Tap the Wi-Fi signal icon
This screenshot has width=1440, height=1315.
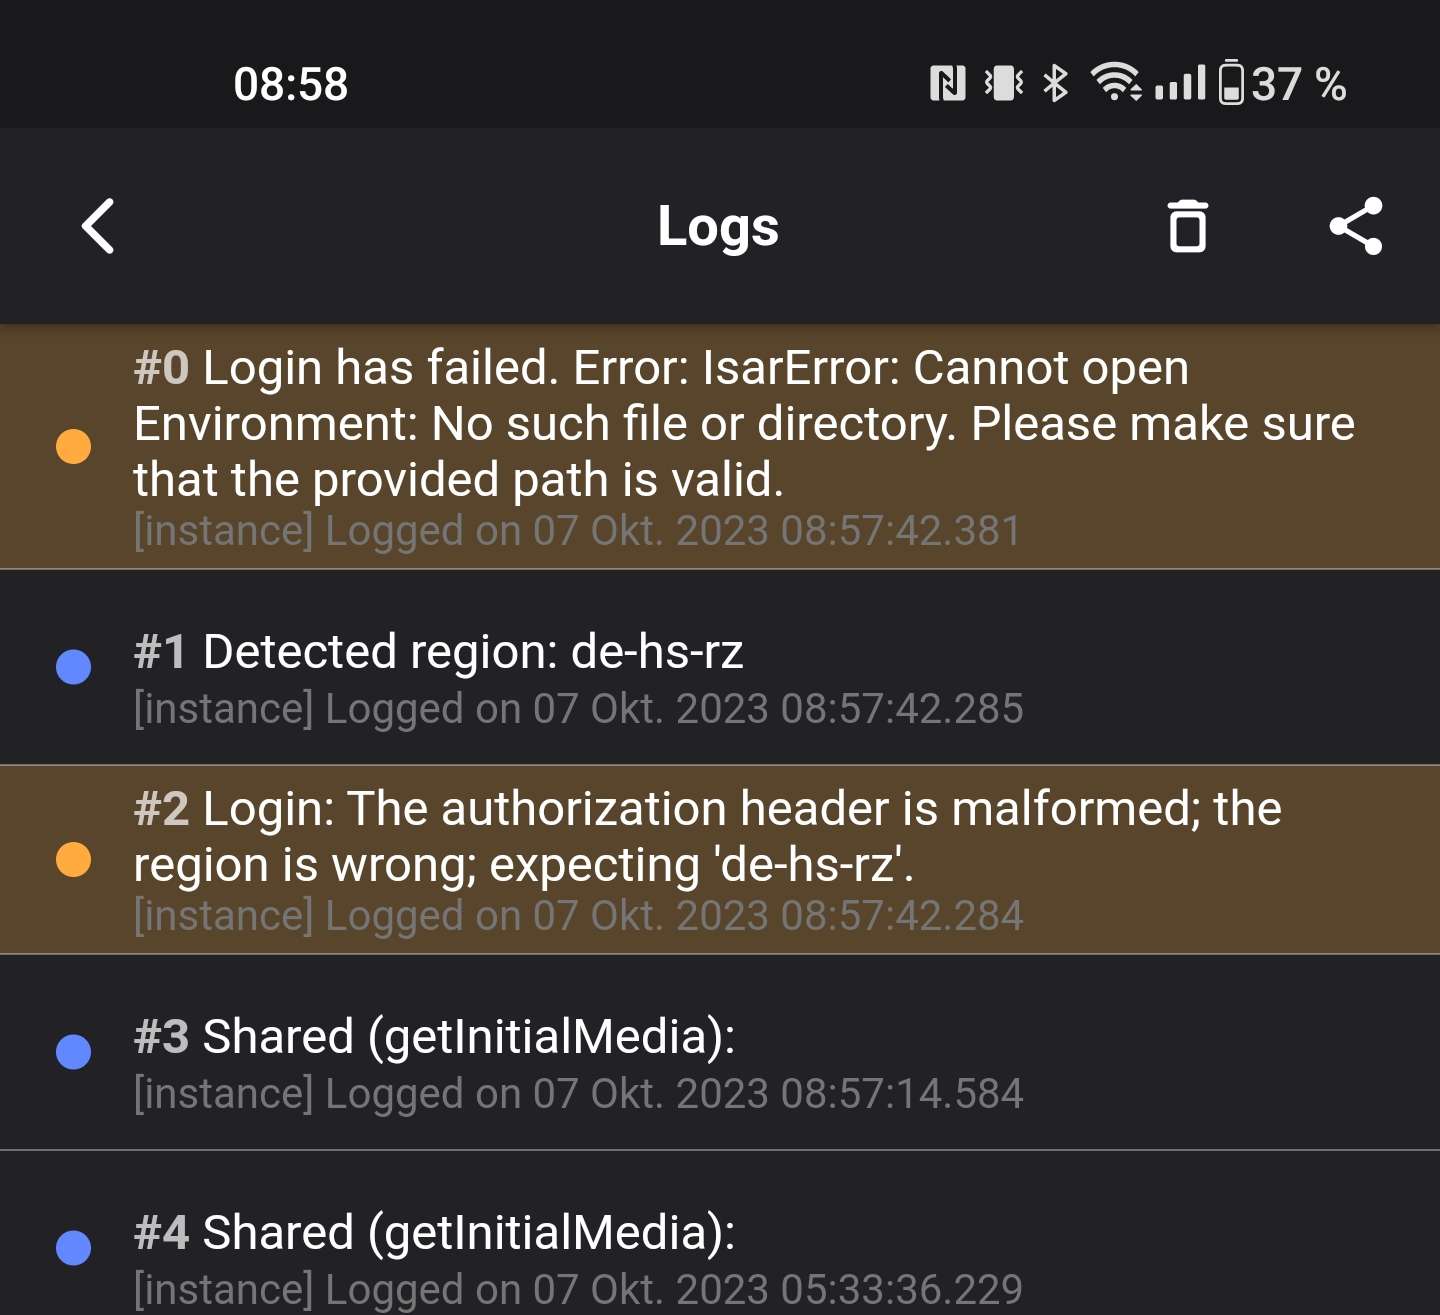pyautogui.click(x=1116, y=82)
